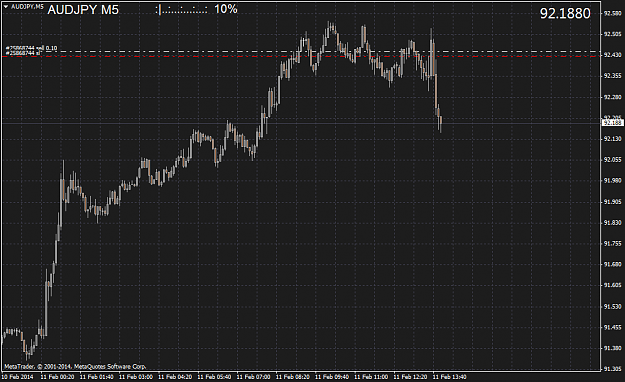The width and height of the screenshot is (625, 382).
Task: Click the 11 Feb 04:20 time label
Action: tap(175, 377)
